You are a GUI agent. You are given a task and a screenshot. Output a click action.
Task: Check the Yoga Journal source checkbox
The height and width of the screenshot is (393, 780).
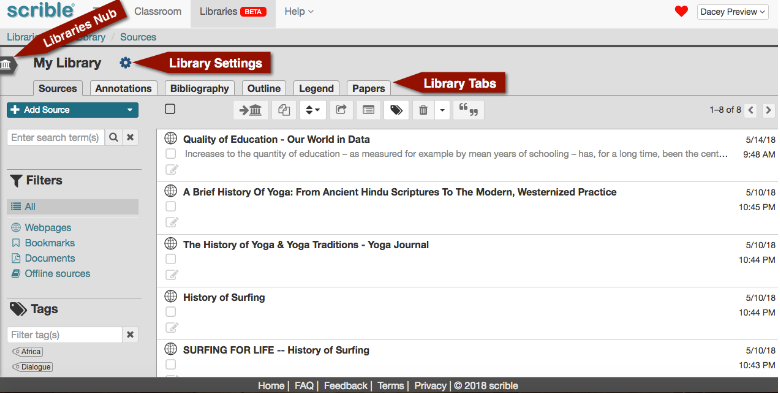pos(171,259)
